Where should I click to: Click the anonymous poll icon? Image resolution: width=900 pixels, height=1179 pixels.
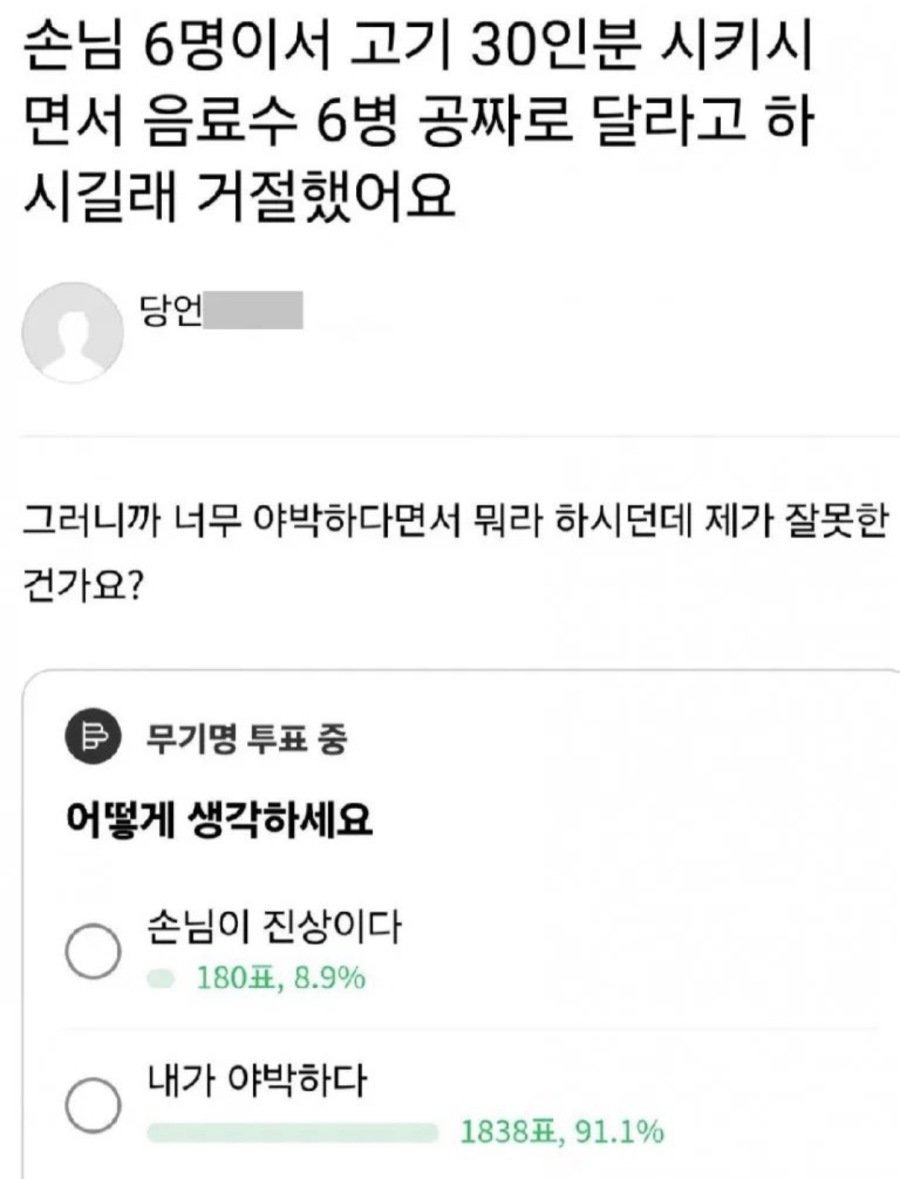[x=88, y=739]
